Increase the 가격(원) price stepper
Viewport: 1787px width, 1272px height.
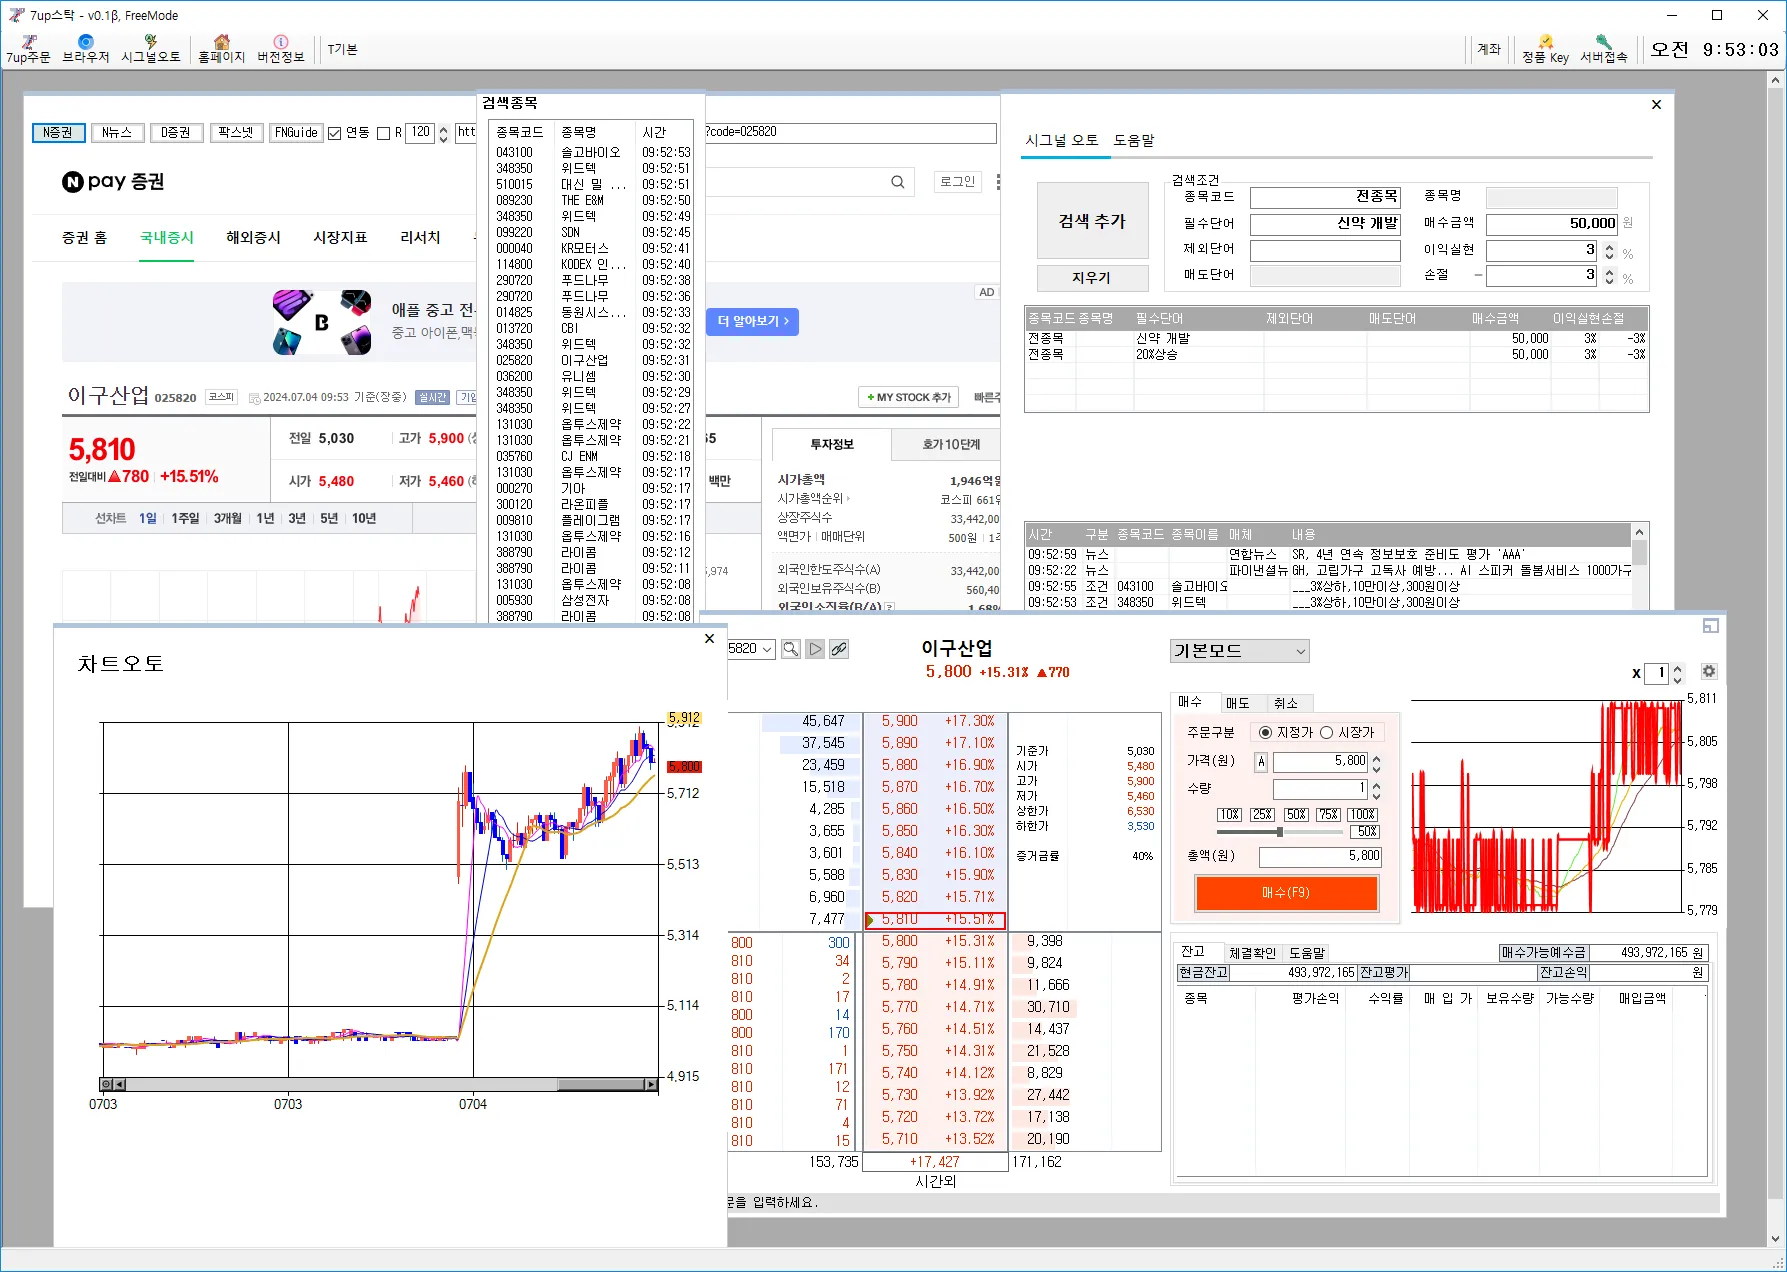tap(1376, 758)
